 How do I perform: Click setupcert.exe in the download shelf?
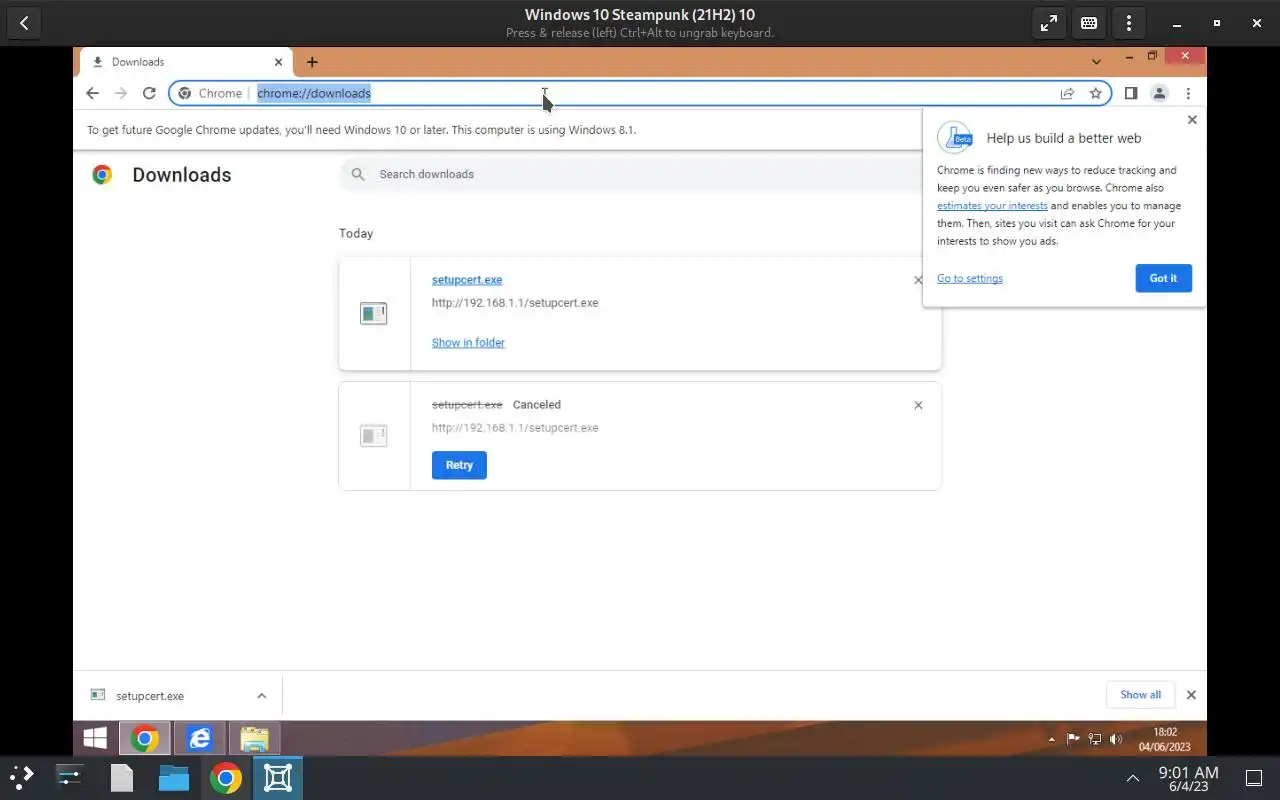tap(150, 696)
